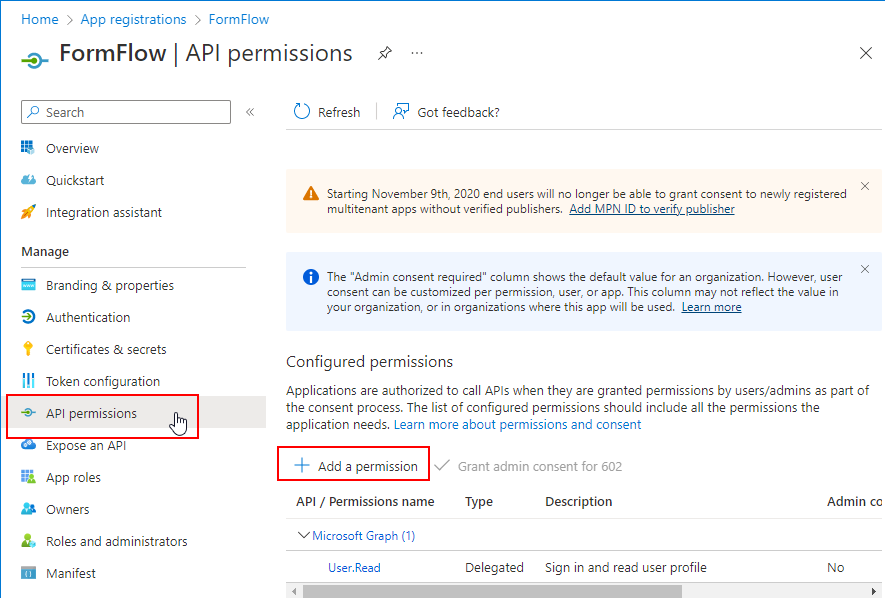This screenshot has height=598, width=885.
Task: Dismiss the orange multitenant warning banner
Action: pyautogui.click(x=865, y=186)
